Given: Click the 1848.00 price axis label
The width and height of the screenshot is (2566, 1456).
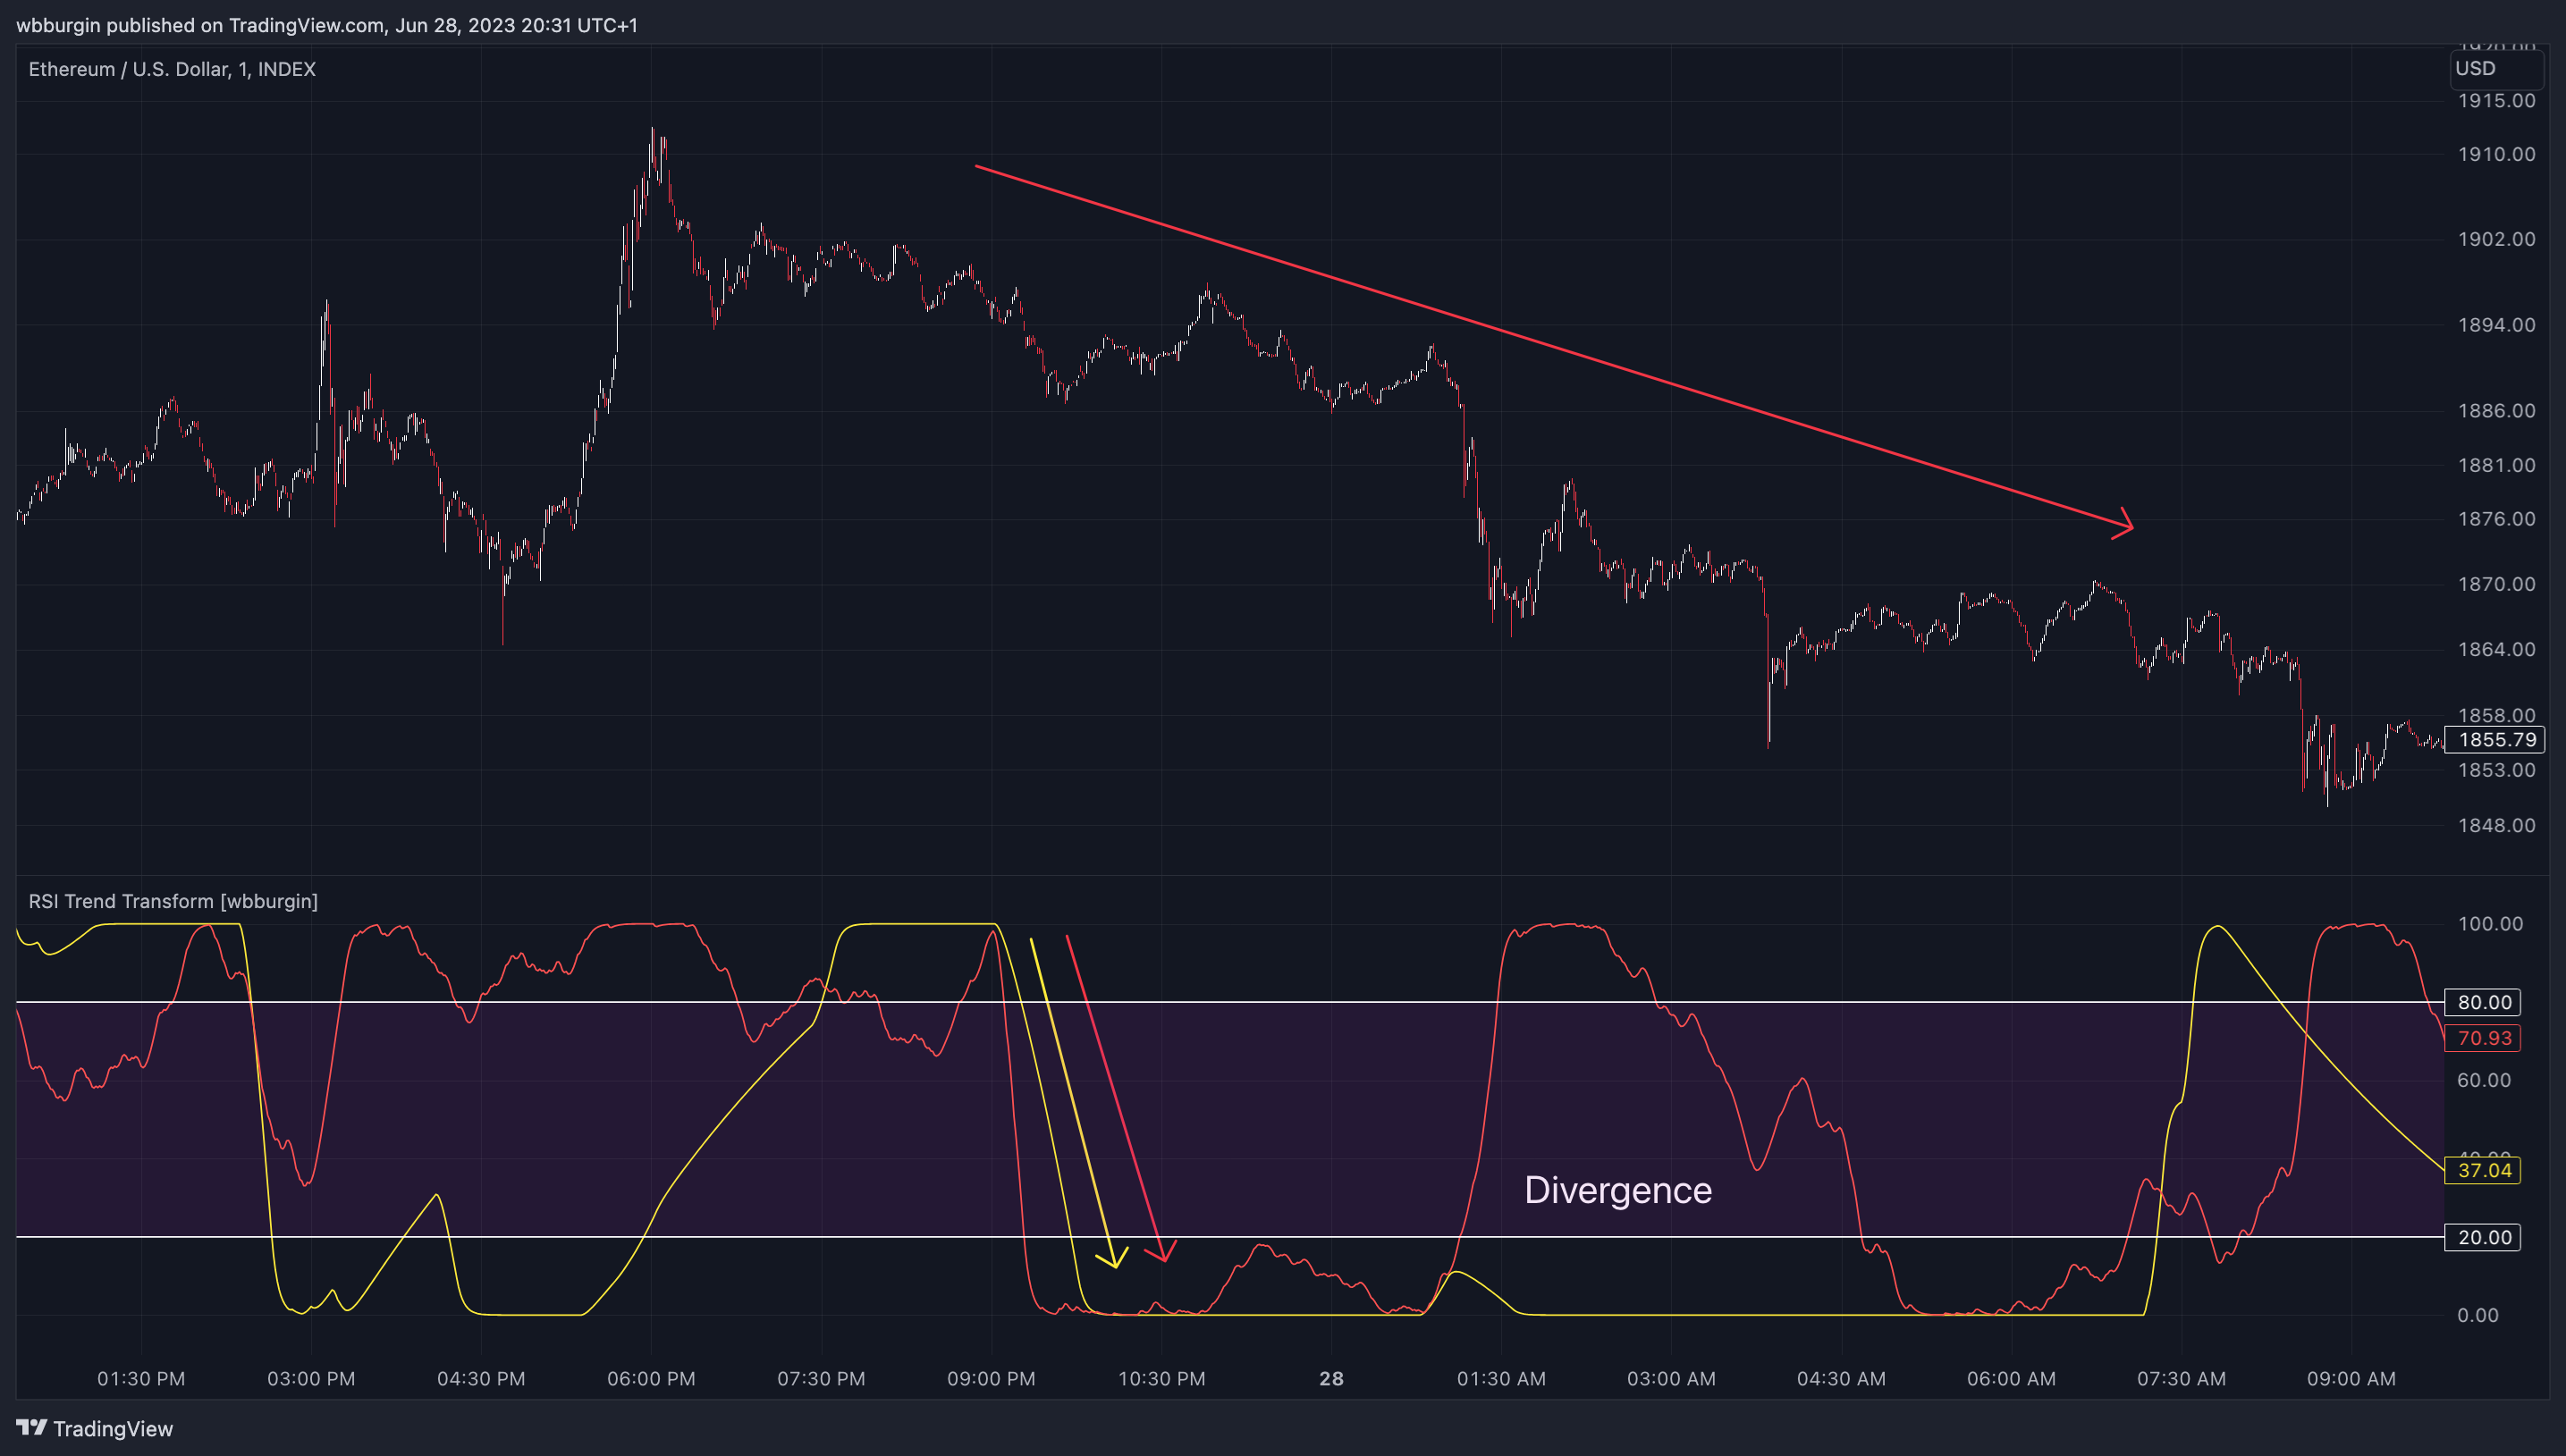Looking at the screenshot, I should tap(2496, 825).
